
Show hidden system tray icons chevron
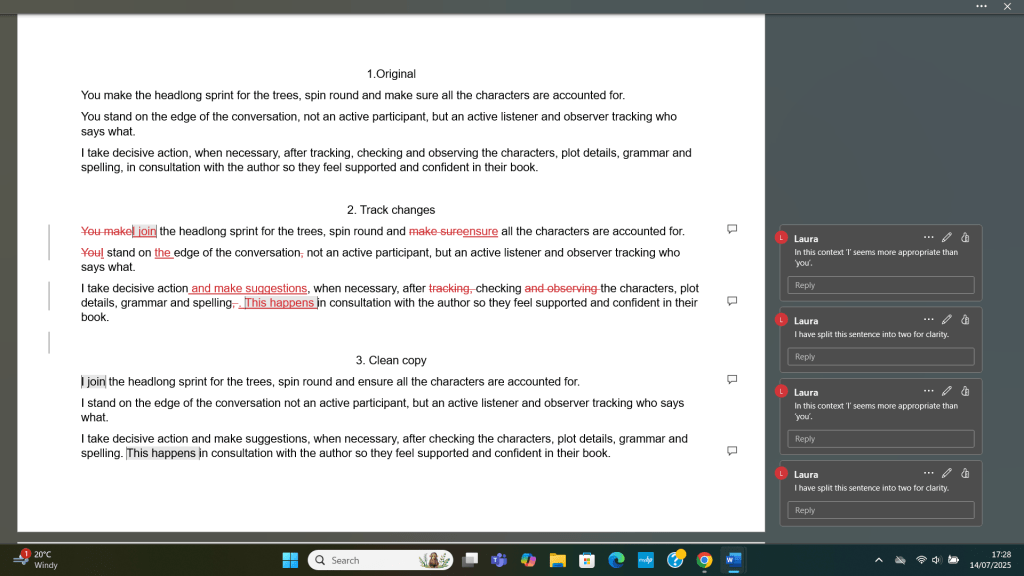879,560
